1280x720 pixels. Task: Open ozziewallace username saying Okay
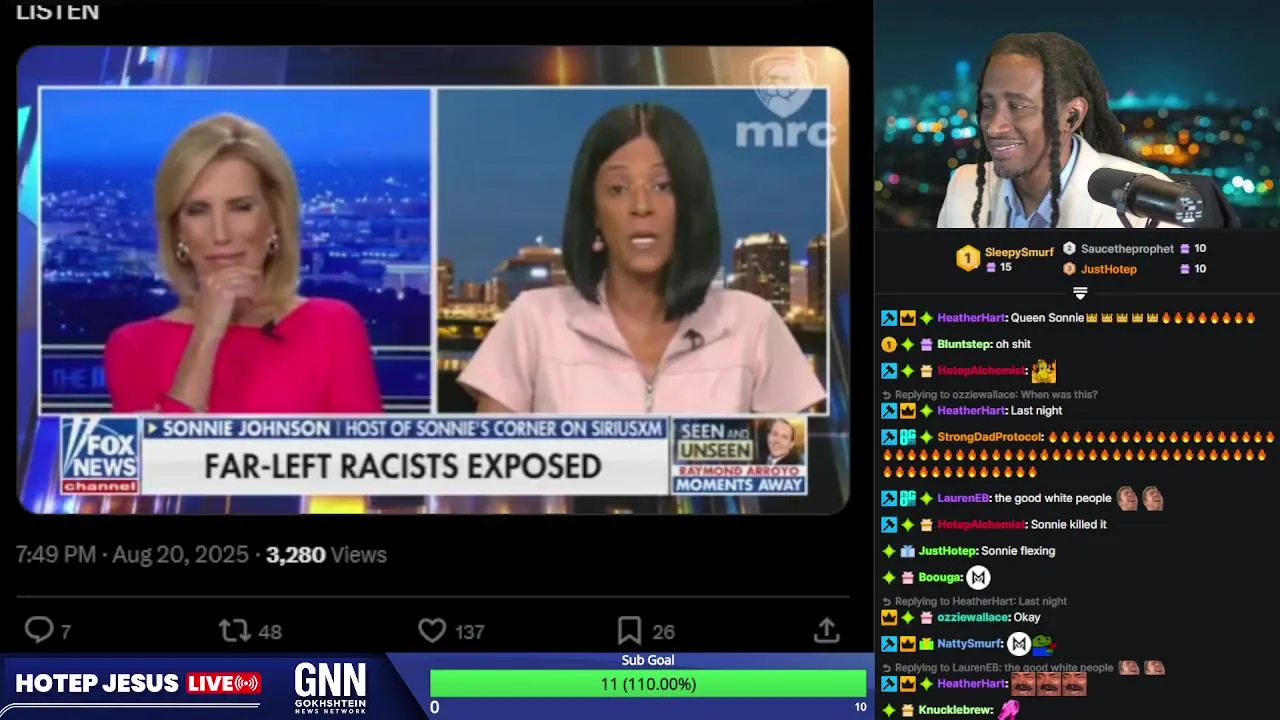pos(973,617)
